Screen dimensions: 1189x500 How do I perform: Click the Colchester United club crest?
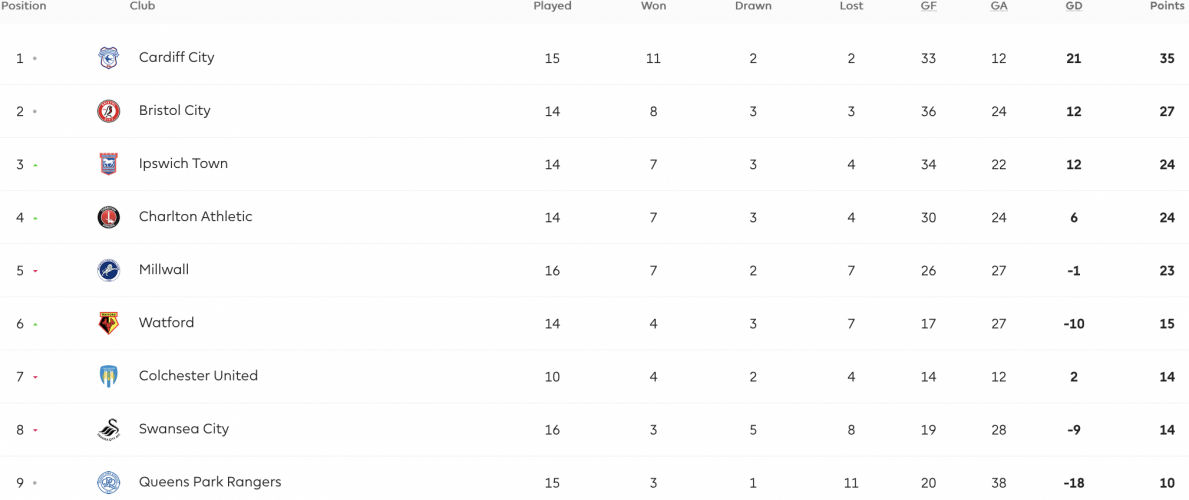coord(108,376)
